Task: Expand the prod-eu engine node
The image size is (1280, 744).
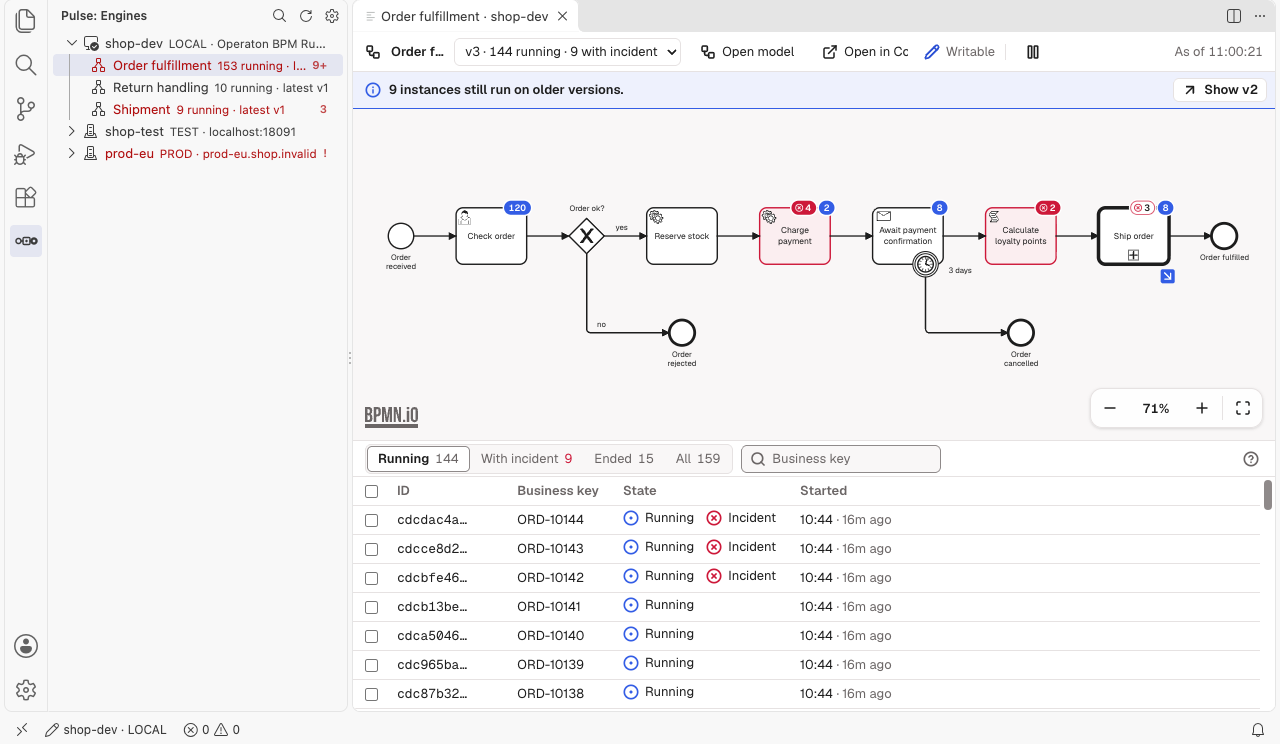Action: coord(72,153)
